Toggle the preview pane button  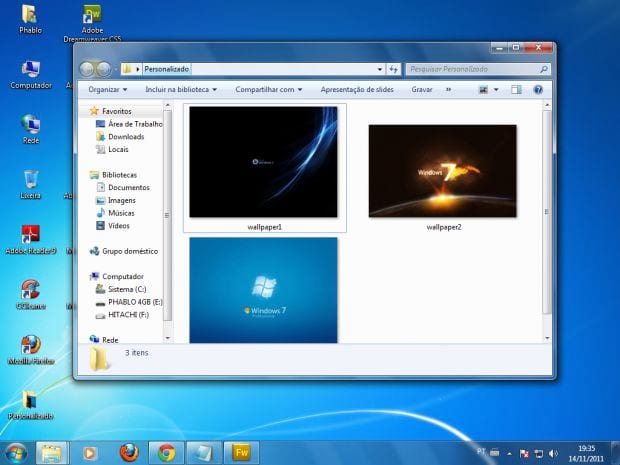click(x=518, y=89)
